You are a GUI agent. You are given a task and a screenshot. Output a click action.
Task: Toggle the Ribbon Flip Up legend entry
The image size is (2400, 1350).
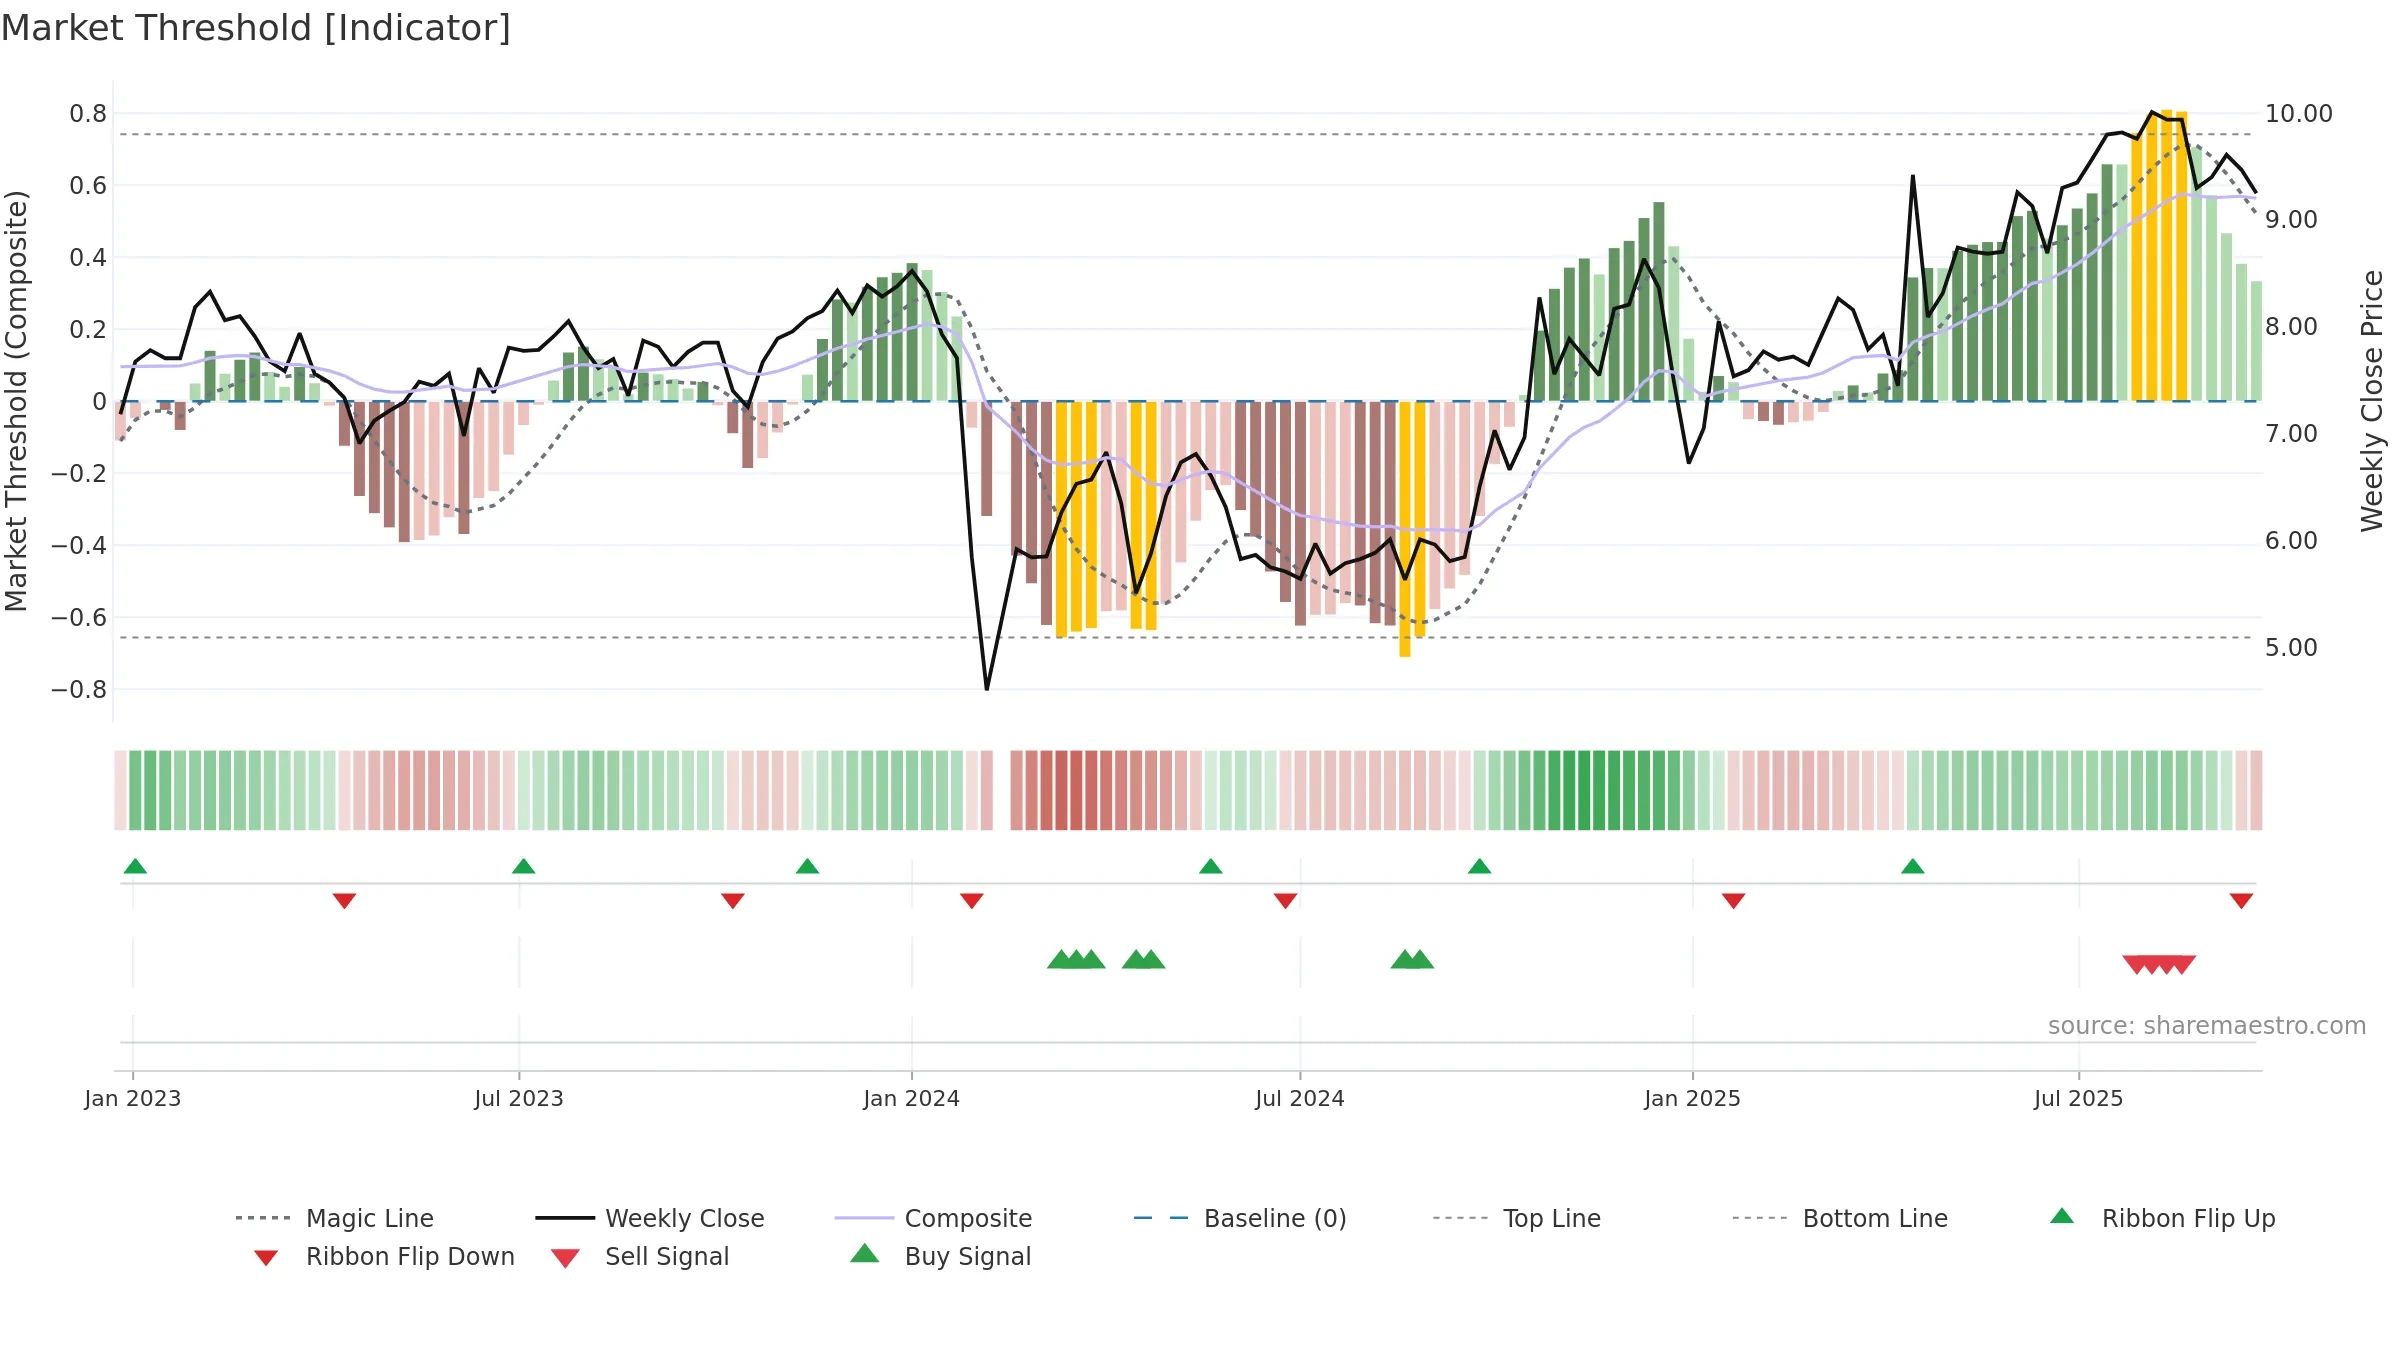point(2162,1218)
